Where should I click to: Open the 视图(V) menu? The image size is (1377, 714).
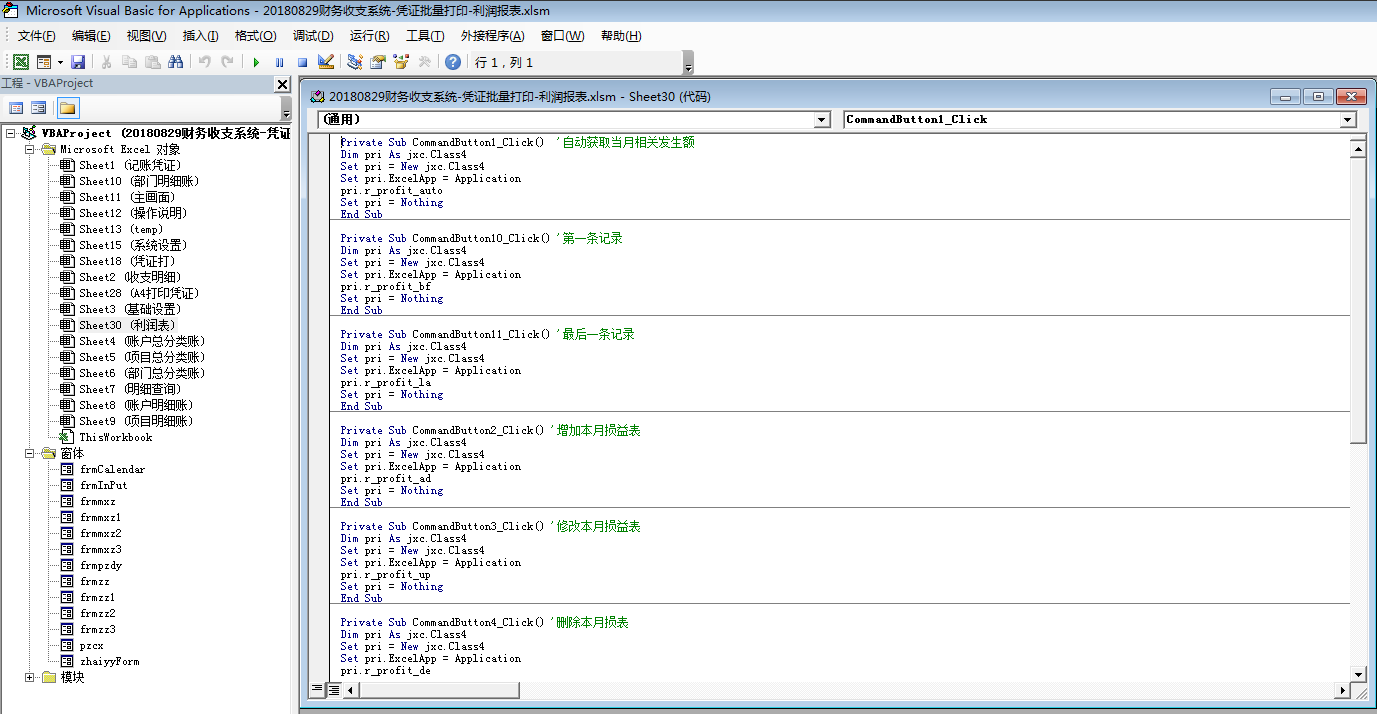[x=146, y=36]
